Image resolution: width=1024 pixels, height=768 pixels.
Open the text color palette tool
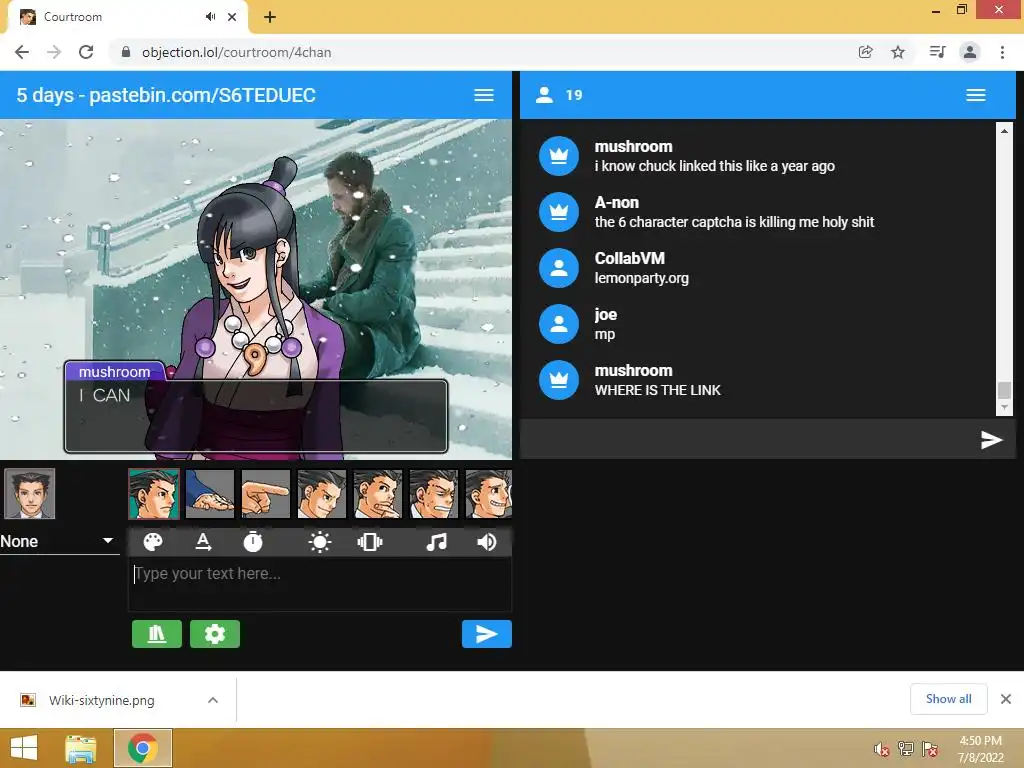tap(153, 542)
